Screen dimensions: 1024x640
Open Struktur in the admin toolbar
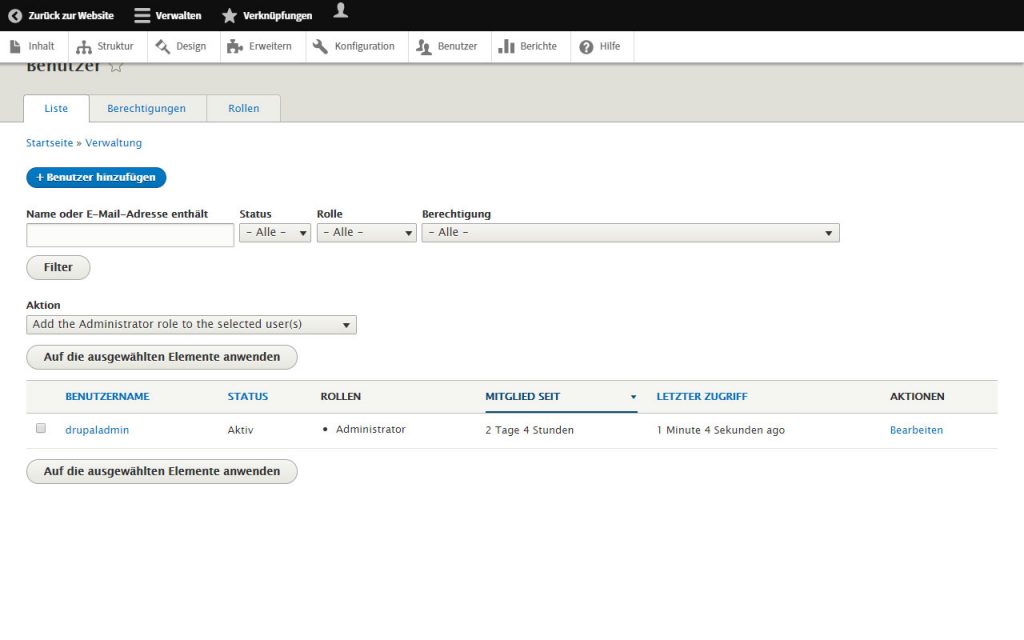(x=106, y=46)
